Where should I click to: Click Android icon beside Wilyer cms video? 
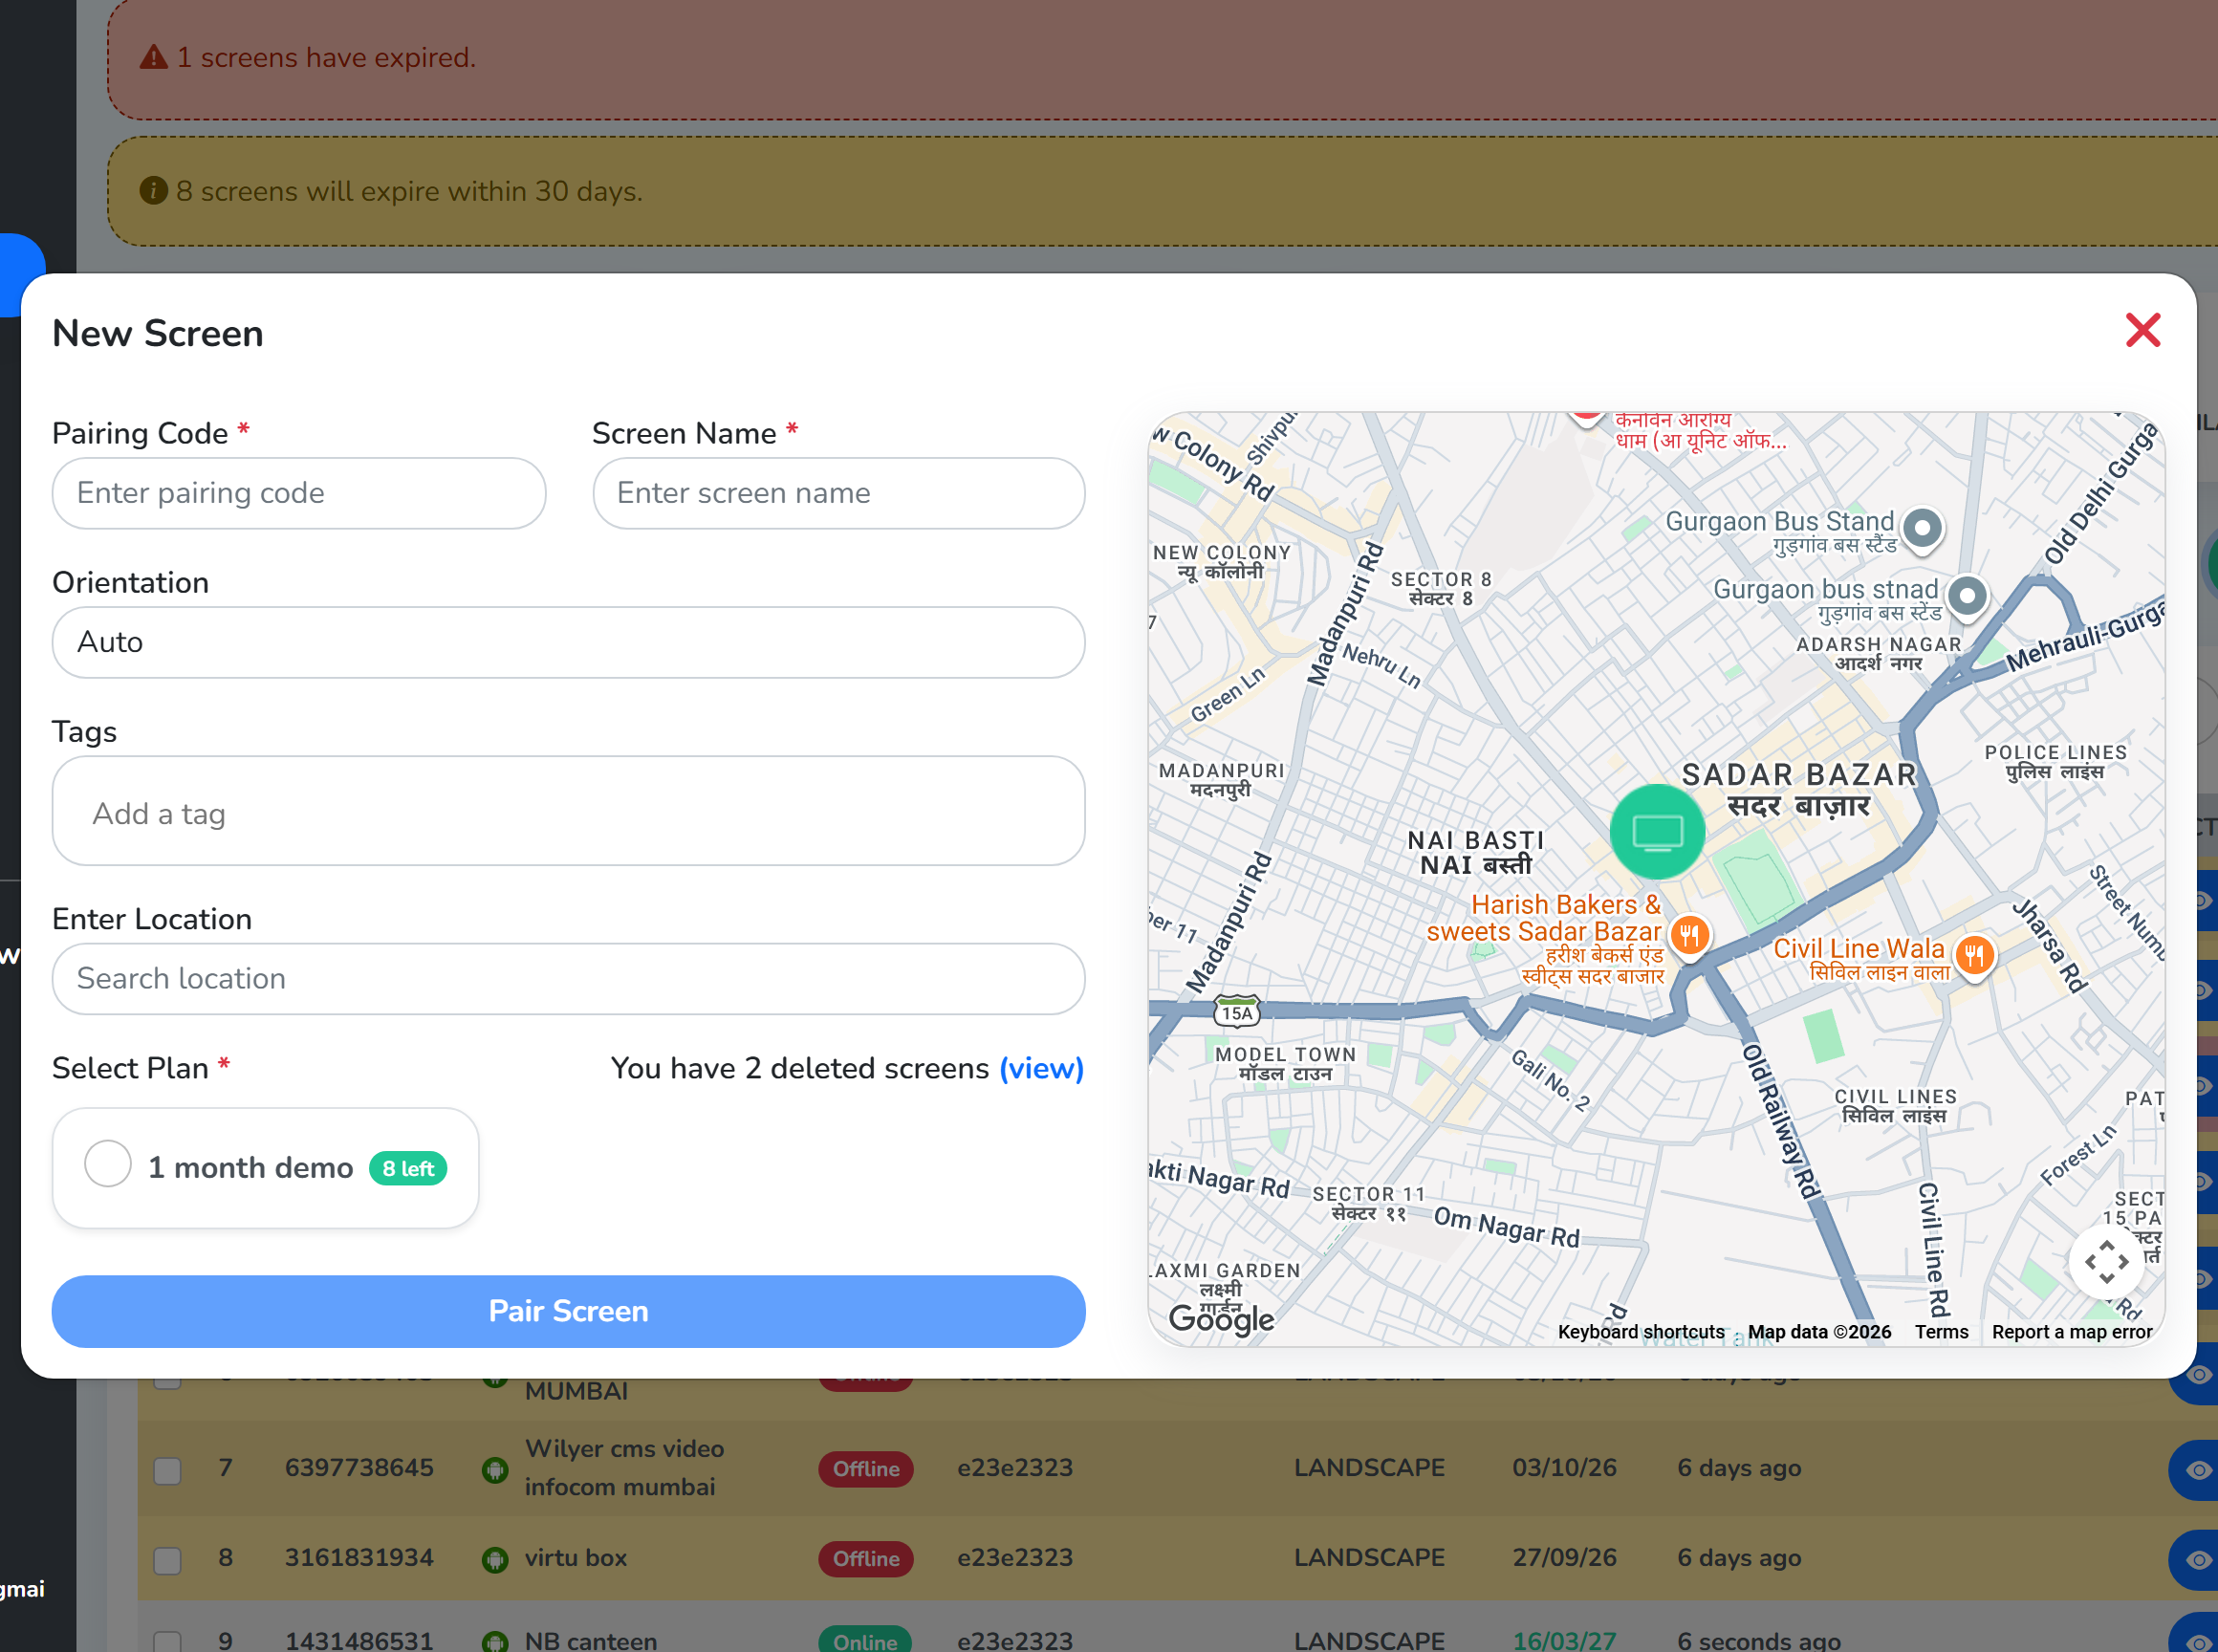pos(495,1470)
